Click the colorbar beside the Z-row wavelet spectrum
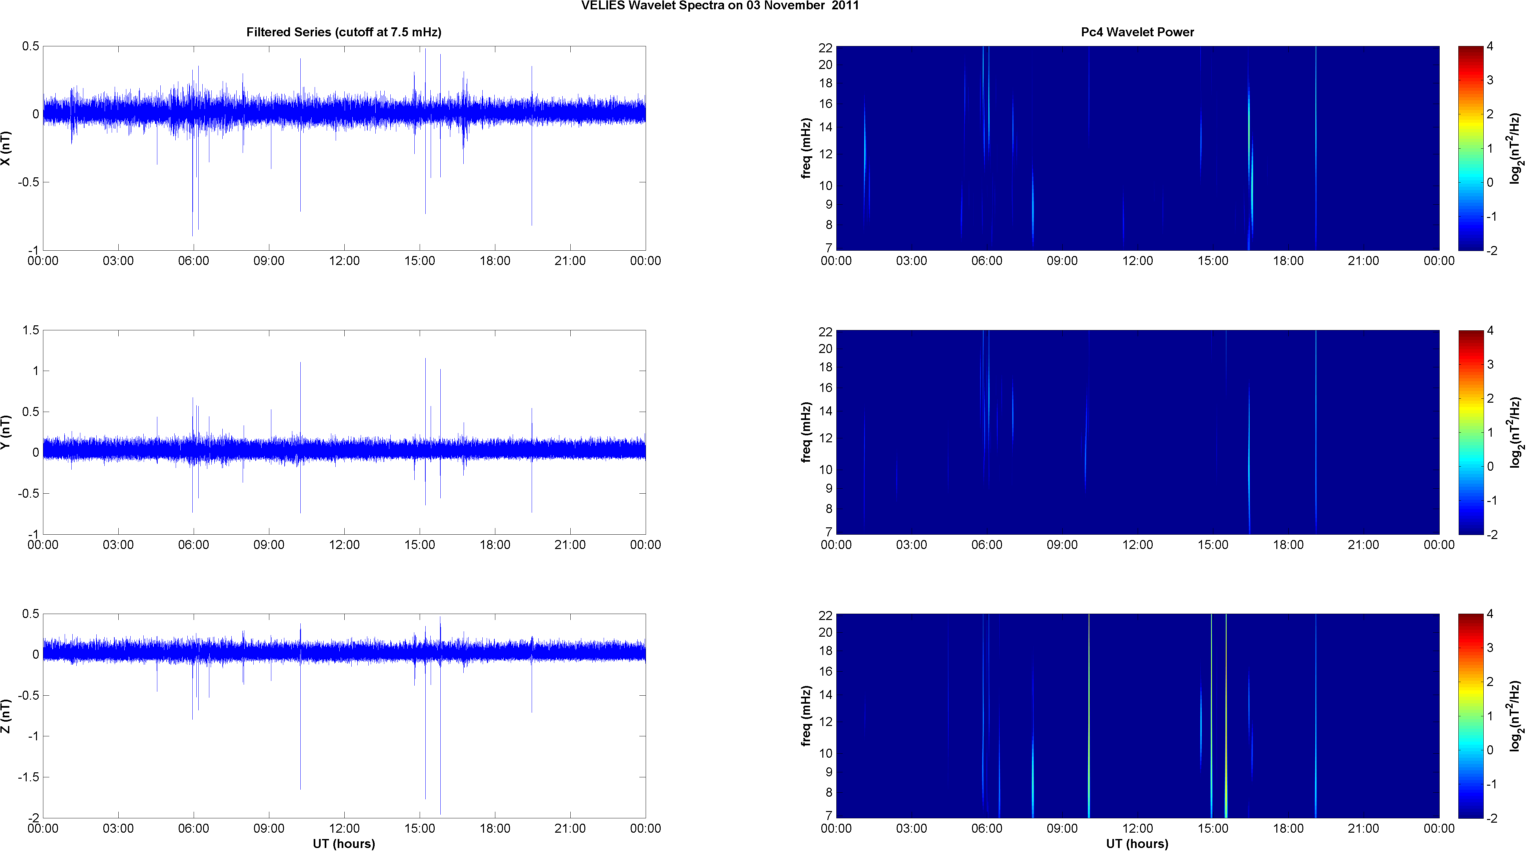The width and height of the screenshot is (1526, 851). pyautogui.click(x=1470, y=716)
